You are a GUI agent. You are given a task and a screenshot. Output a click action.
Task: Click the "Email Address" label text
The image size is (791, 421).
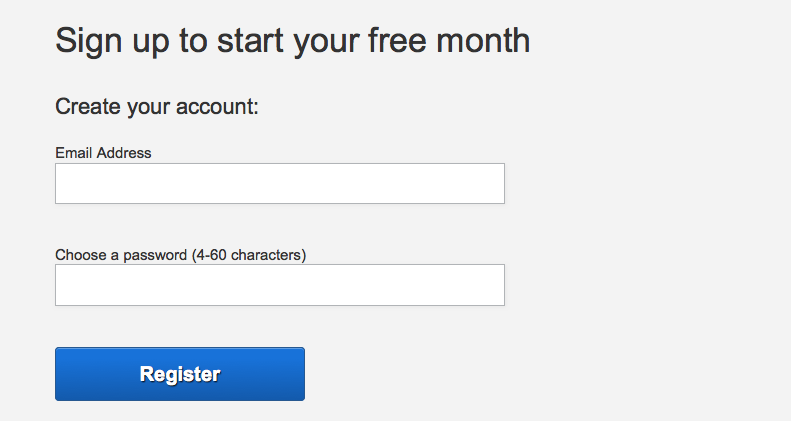tap(103, 153)
